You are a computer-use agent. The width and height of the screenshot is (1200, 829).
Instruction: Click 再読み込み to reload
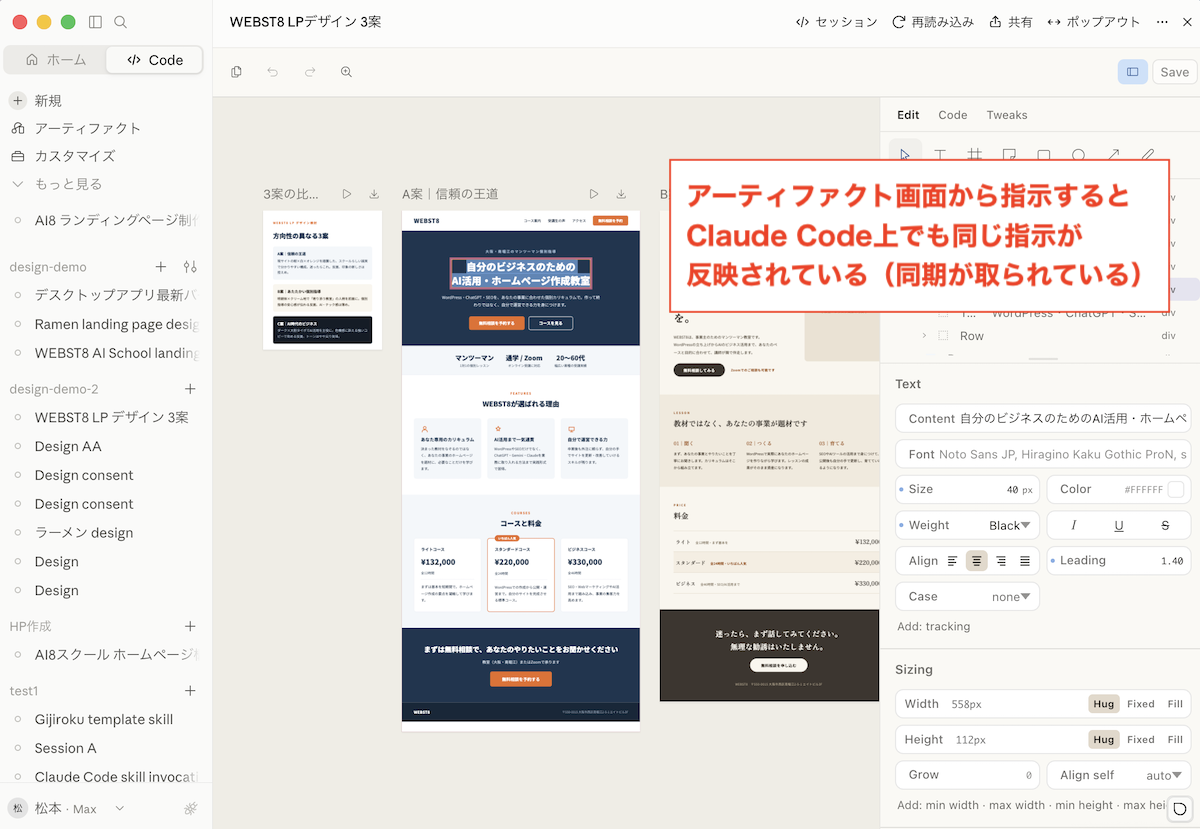coord(933,22)
